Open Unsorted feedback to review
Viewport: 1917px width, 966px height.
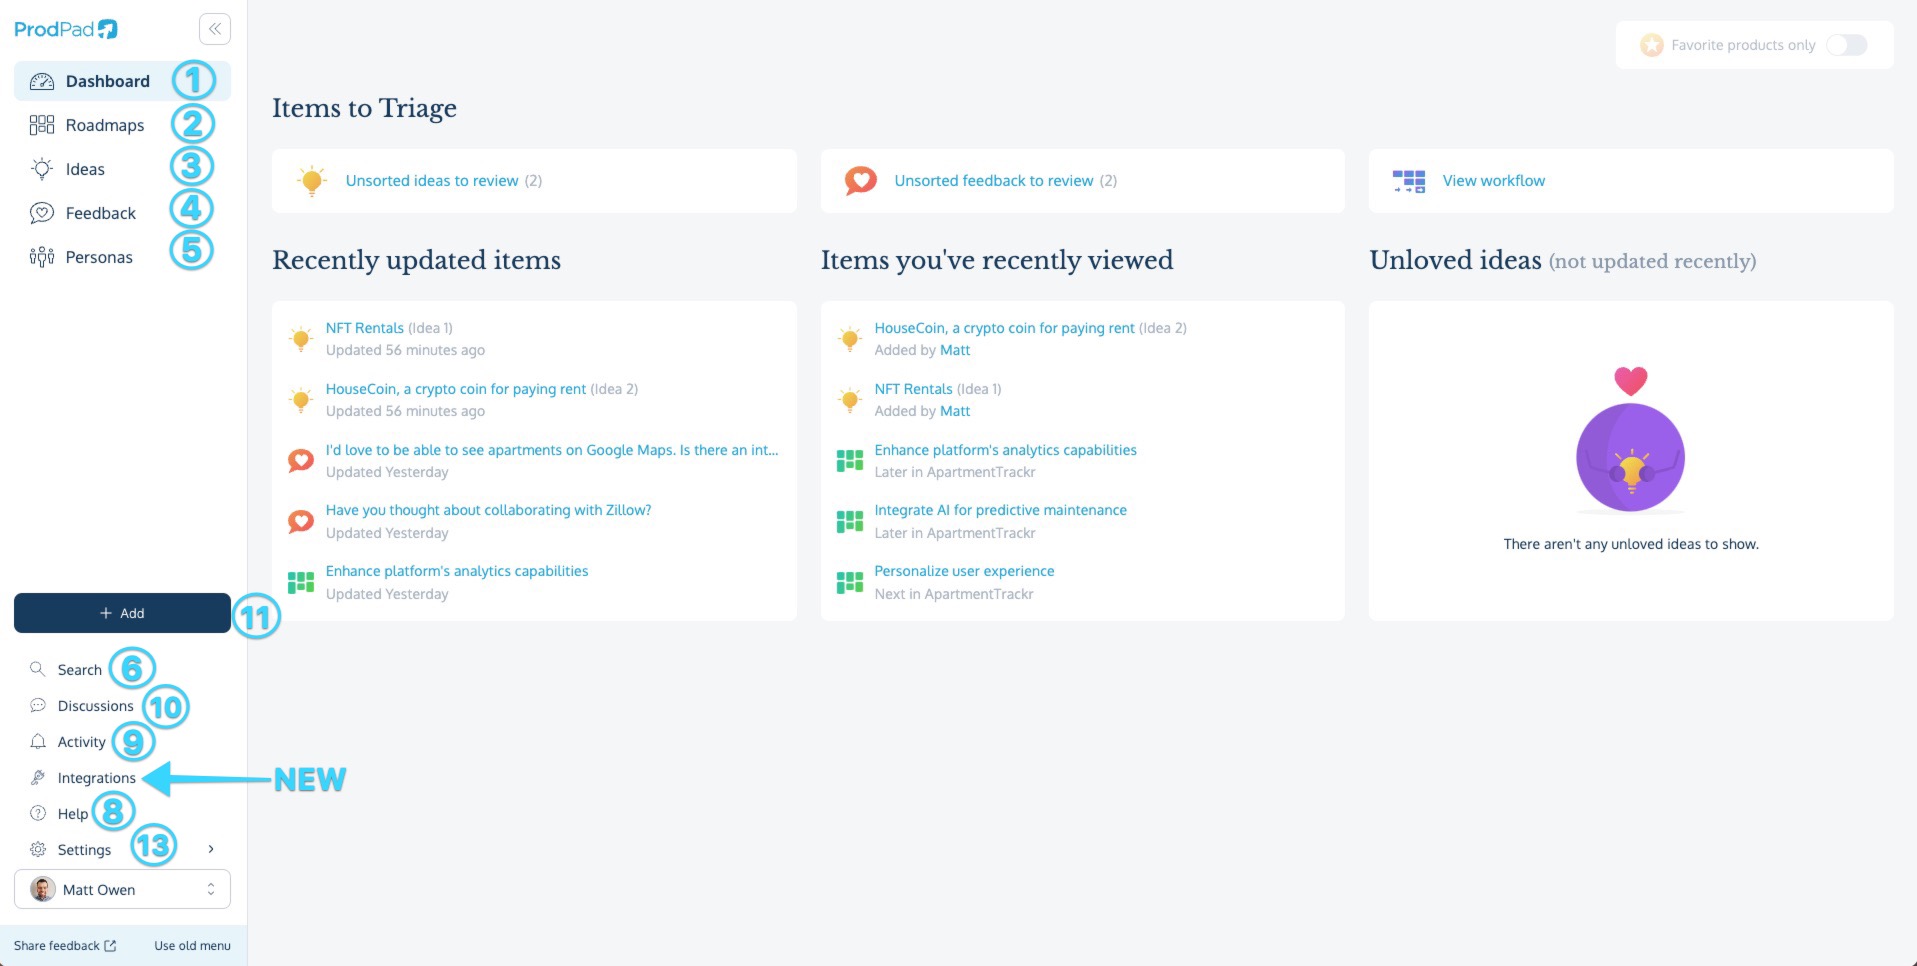[x=993, y=181]
